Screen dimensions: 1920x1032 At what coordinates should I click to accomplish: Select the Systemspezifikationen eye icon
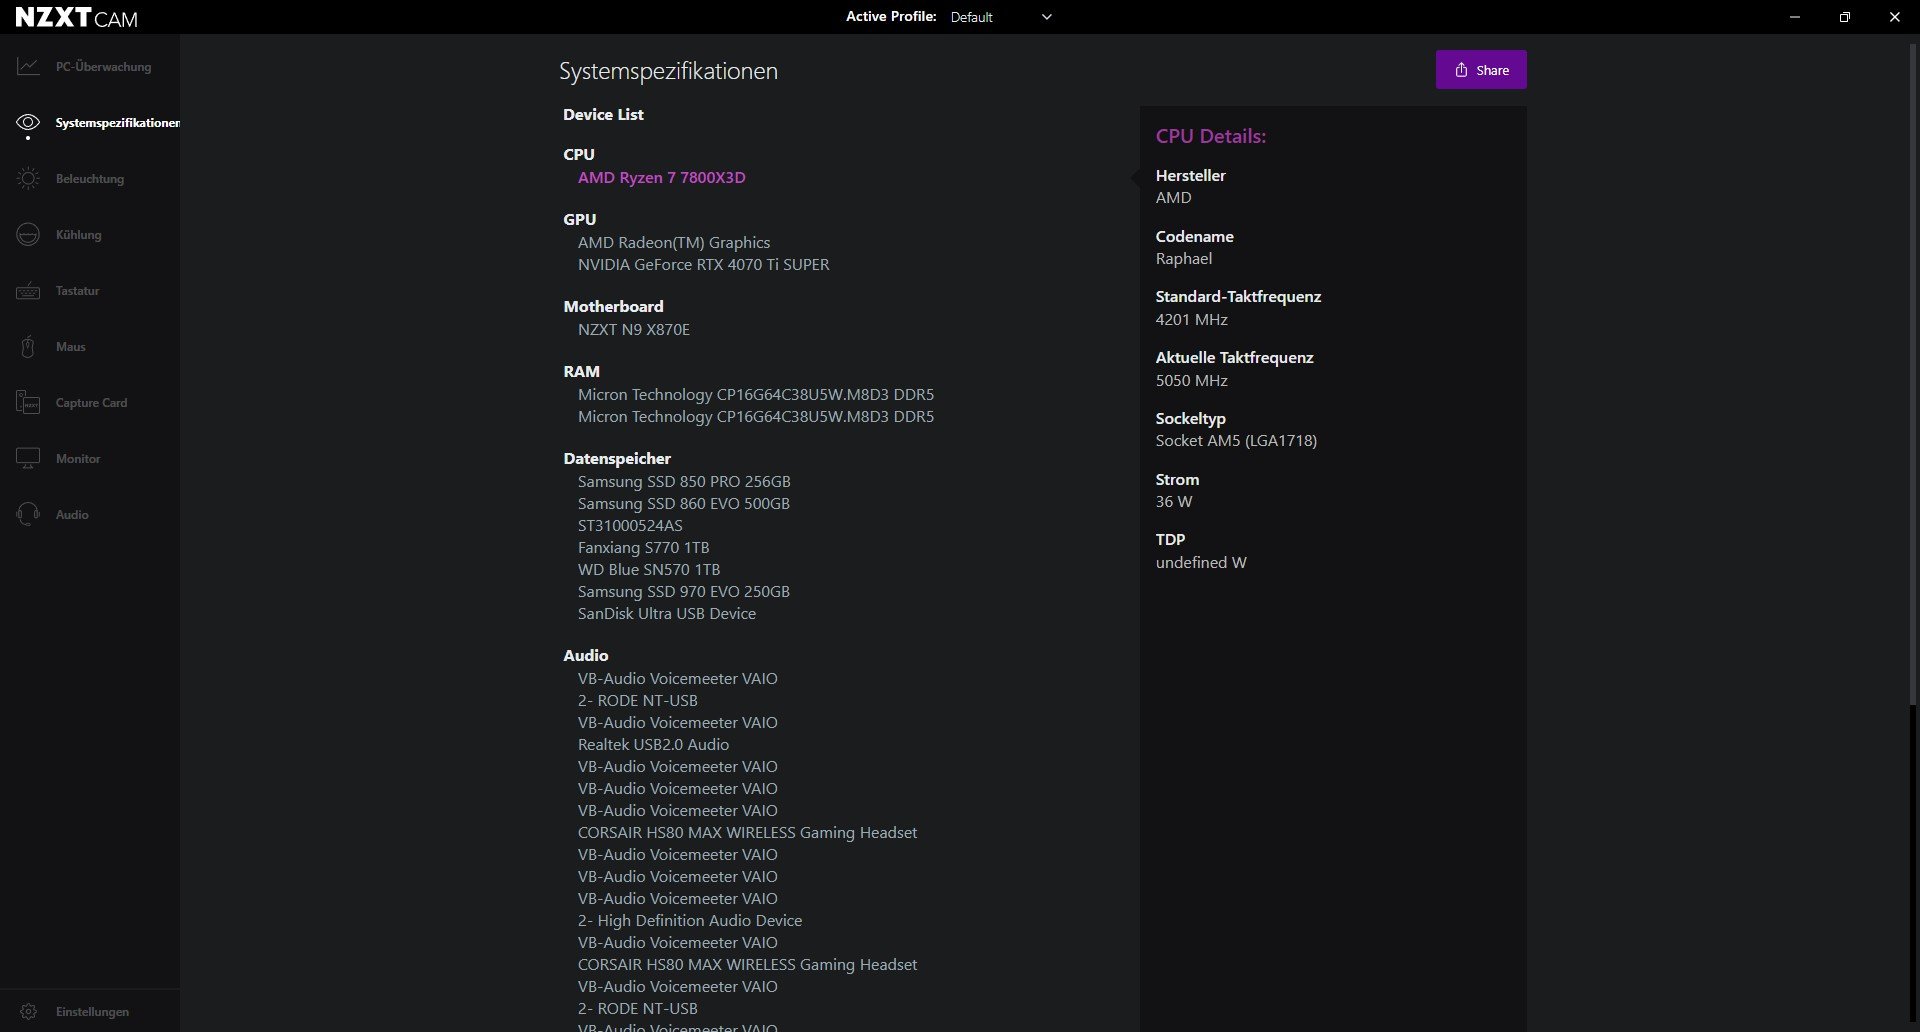(28, 122)
